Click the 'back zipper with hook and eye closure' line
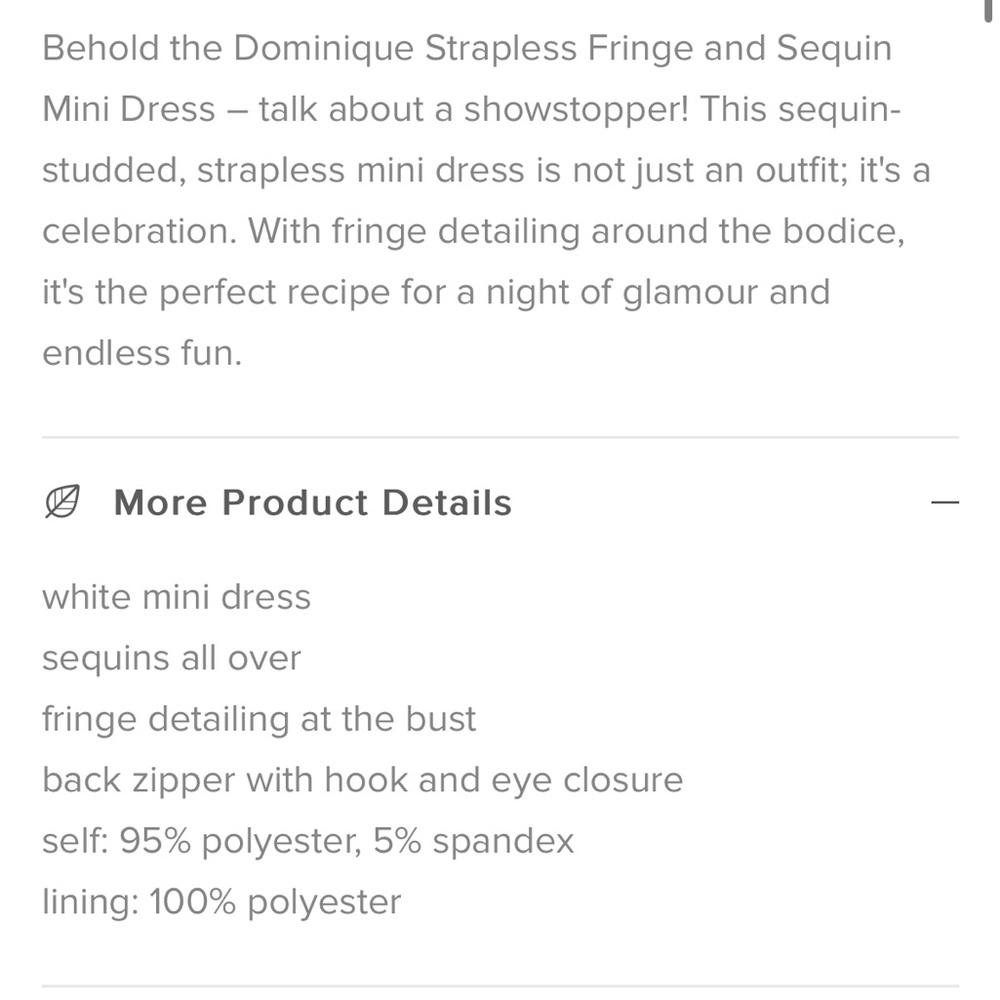 pos(362,780)
